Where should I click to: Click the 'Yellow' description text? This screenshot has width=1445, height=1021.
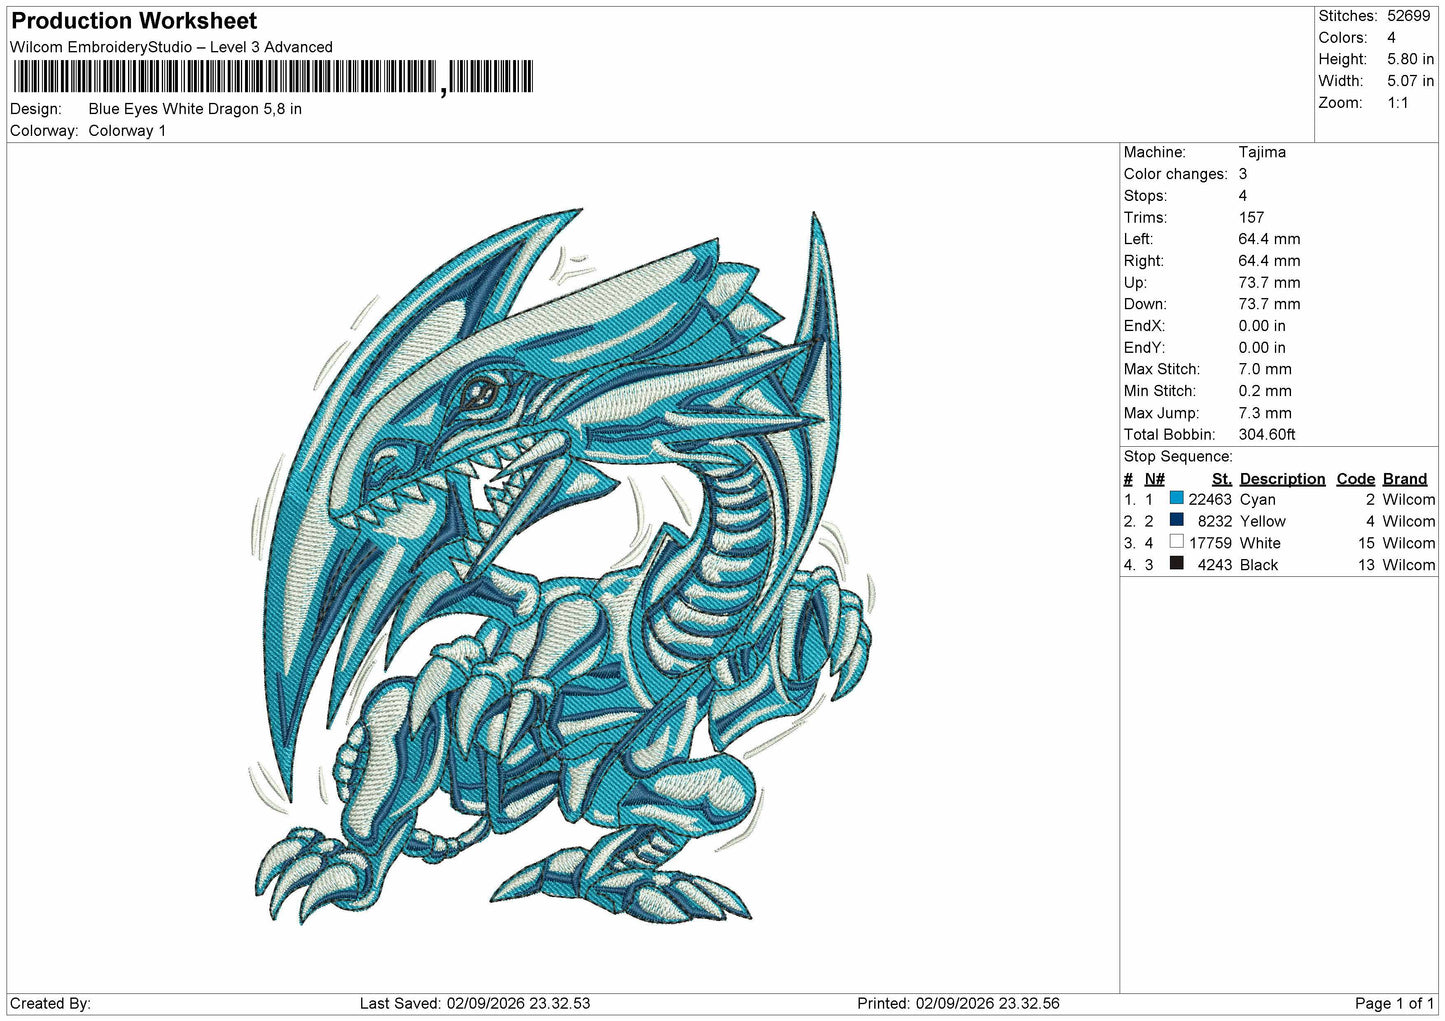coord(1262,521)
